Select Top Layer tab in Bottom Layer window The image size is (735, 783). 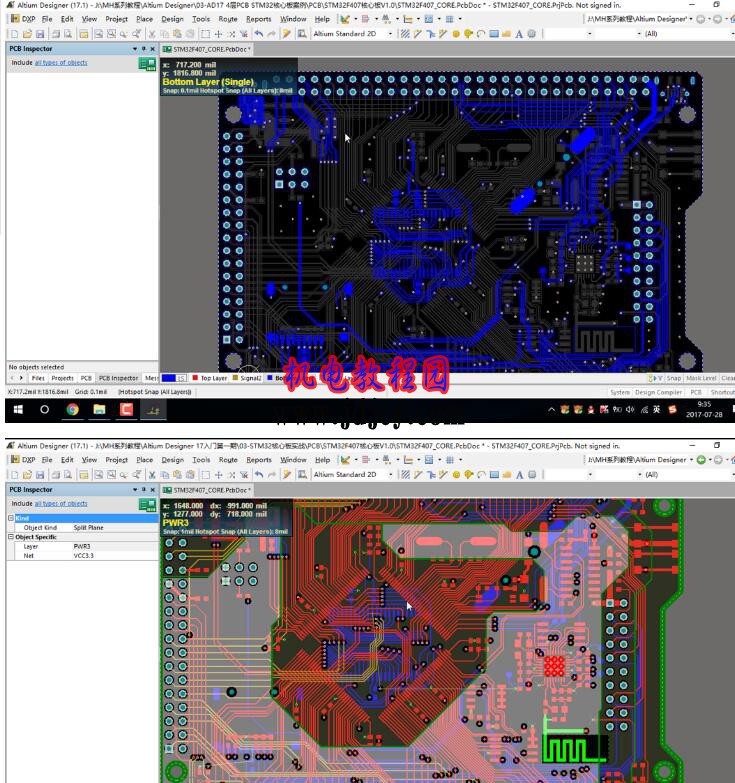[210, 379]
